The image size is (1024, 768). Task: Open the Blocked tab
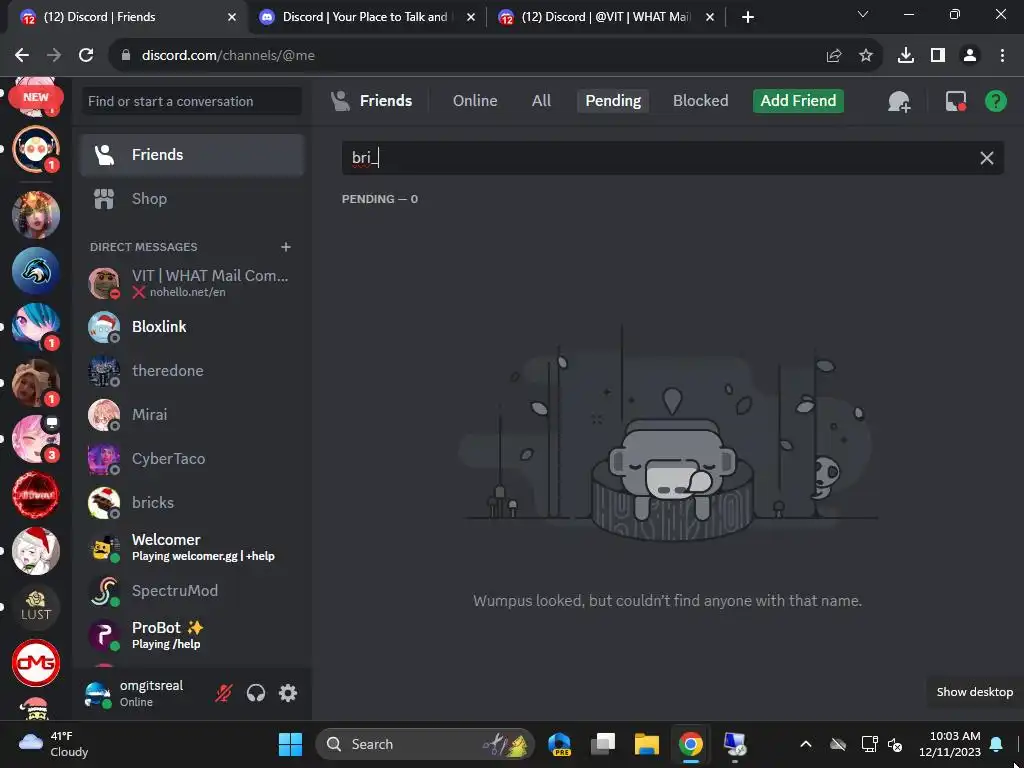pyautogui.click(x=700, y=101)
